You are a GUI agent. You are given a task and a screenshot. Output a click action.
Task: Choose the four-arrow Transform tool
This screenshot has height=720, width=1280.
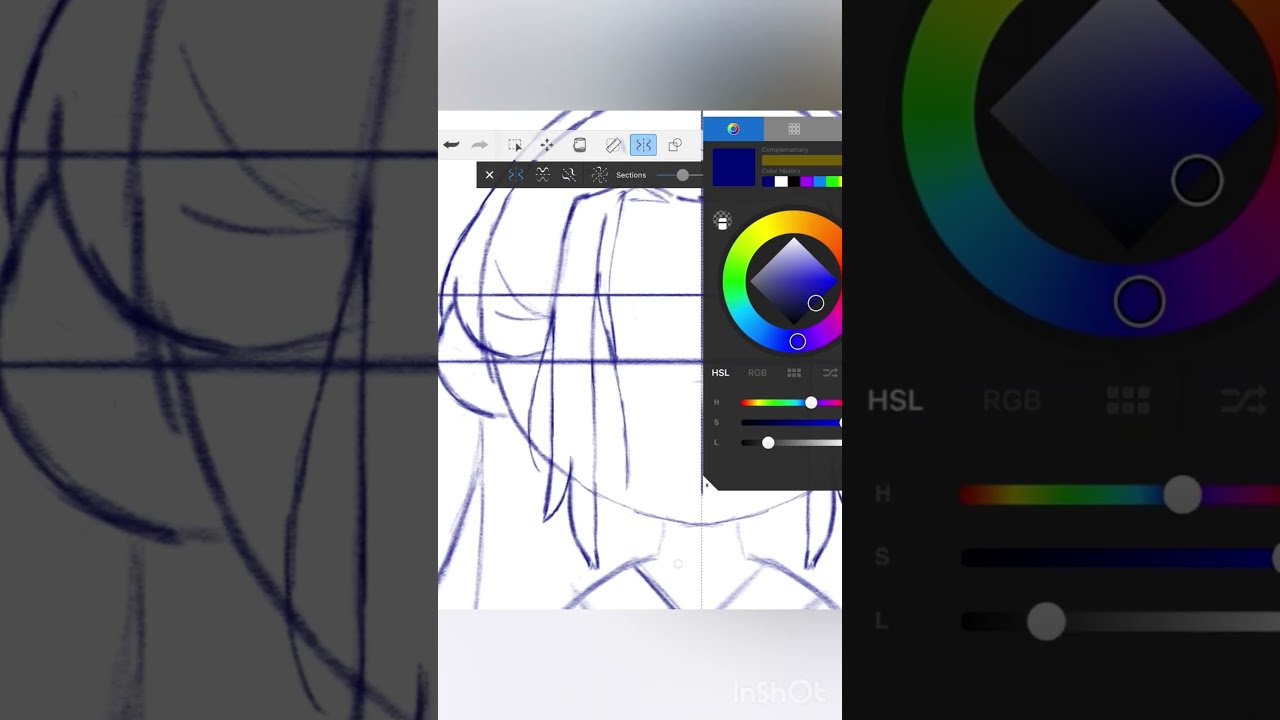point(547,145)
